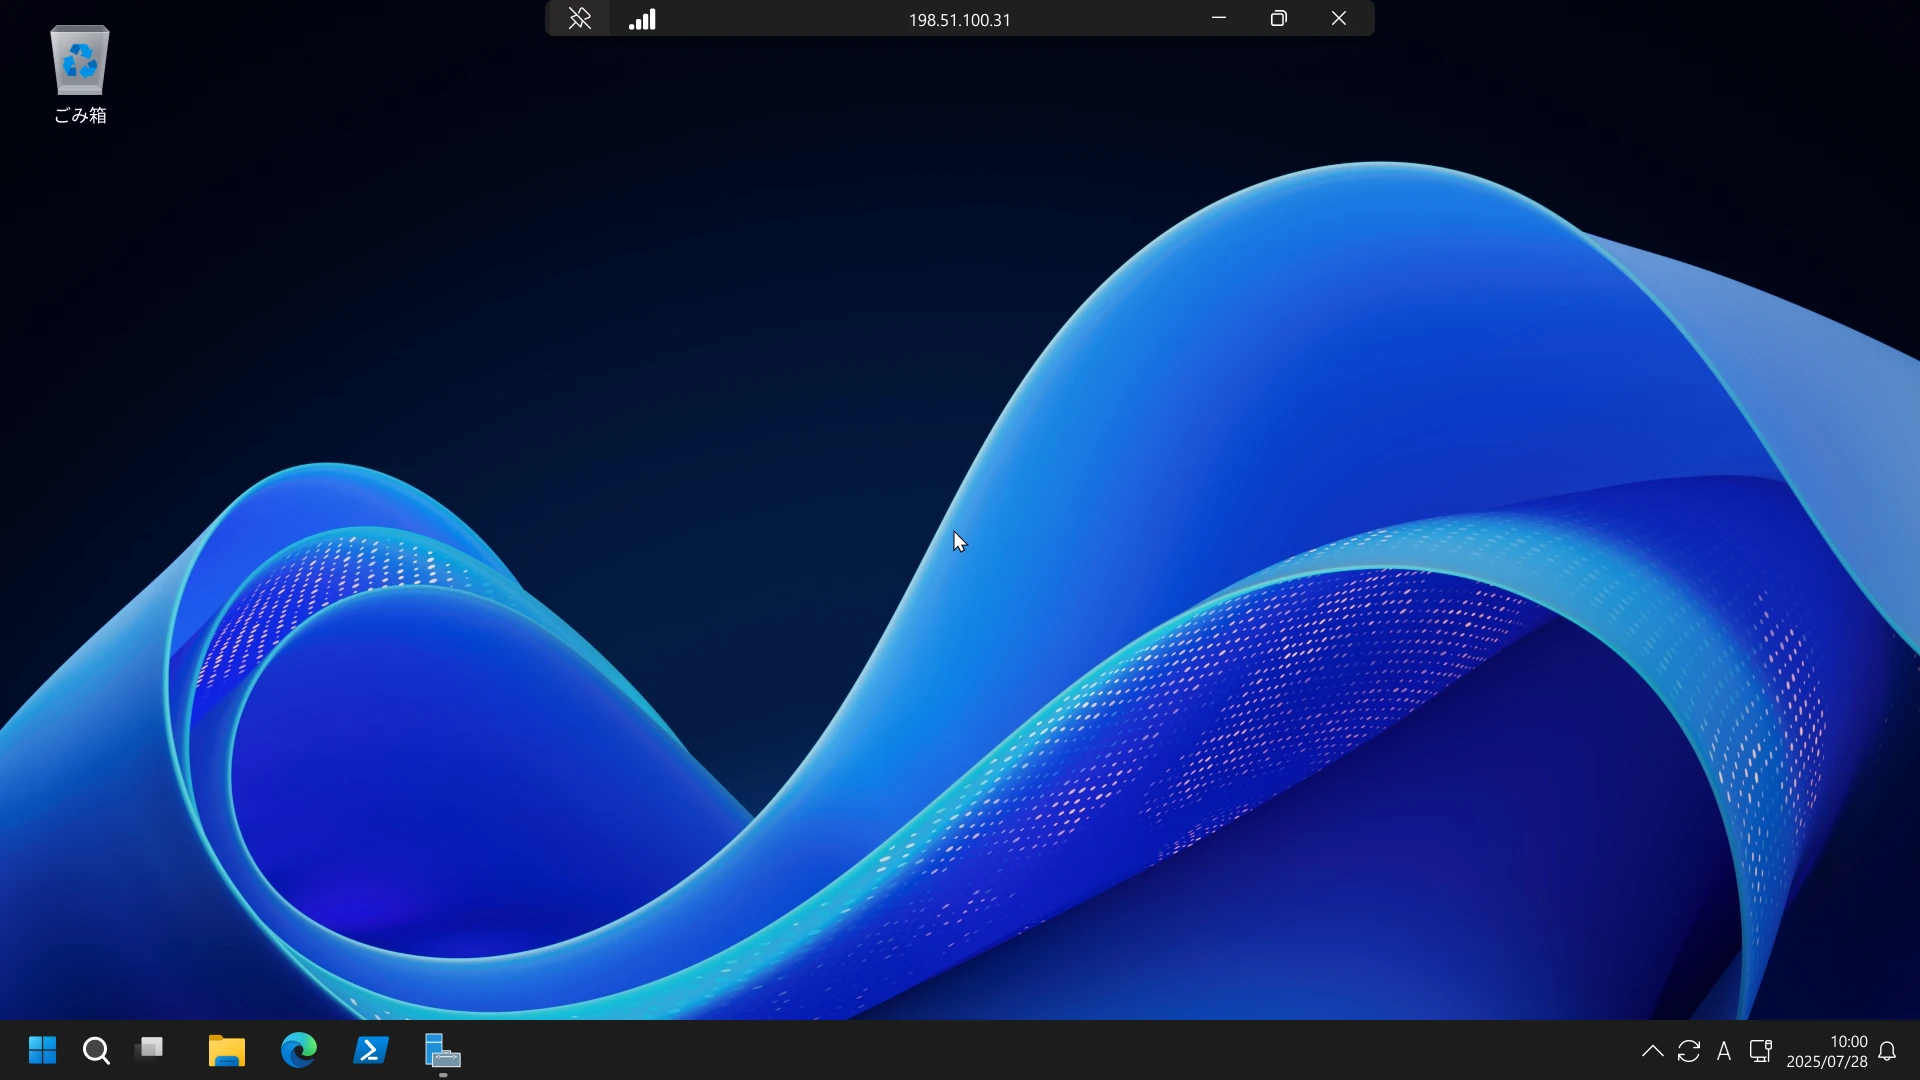Expand hidden system tray icons chevron
This screenshot has height=1080, width=1920.
(1653, 1051)
